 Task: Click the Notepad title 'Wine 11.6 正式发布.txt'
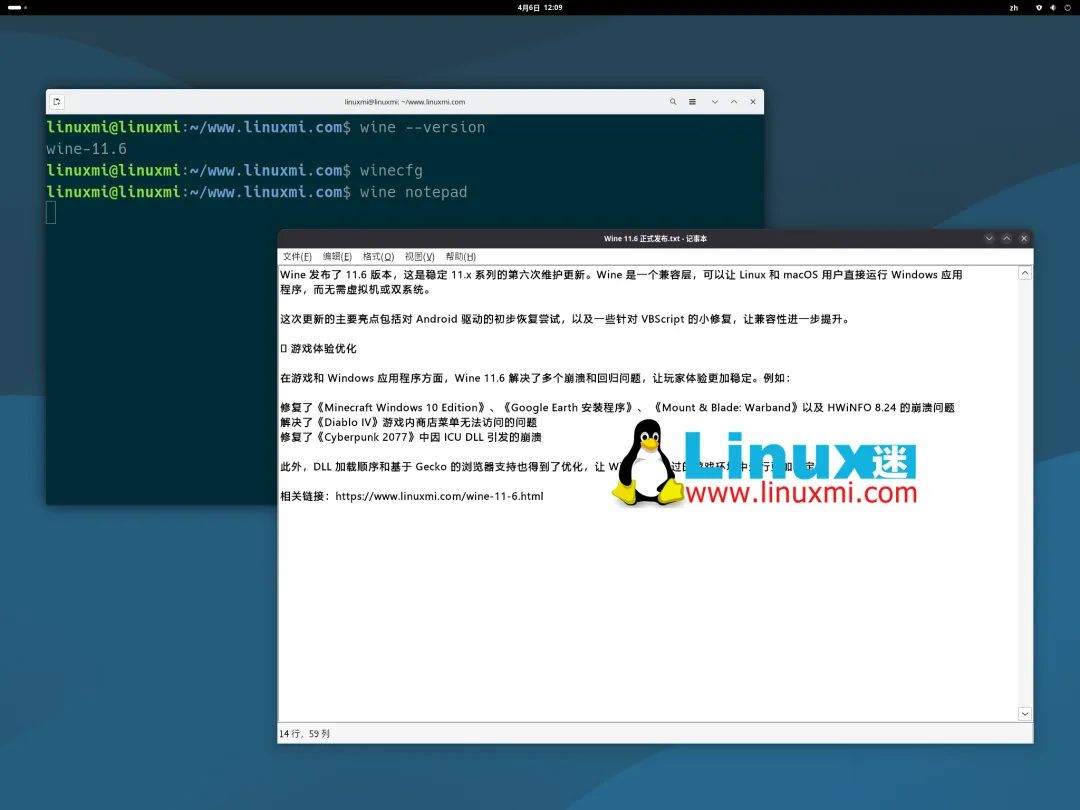coord(642,238)
